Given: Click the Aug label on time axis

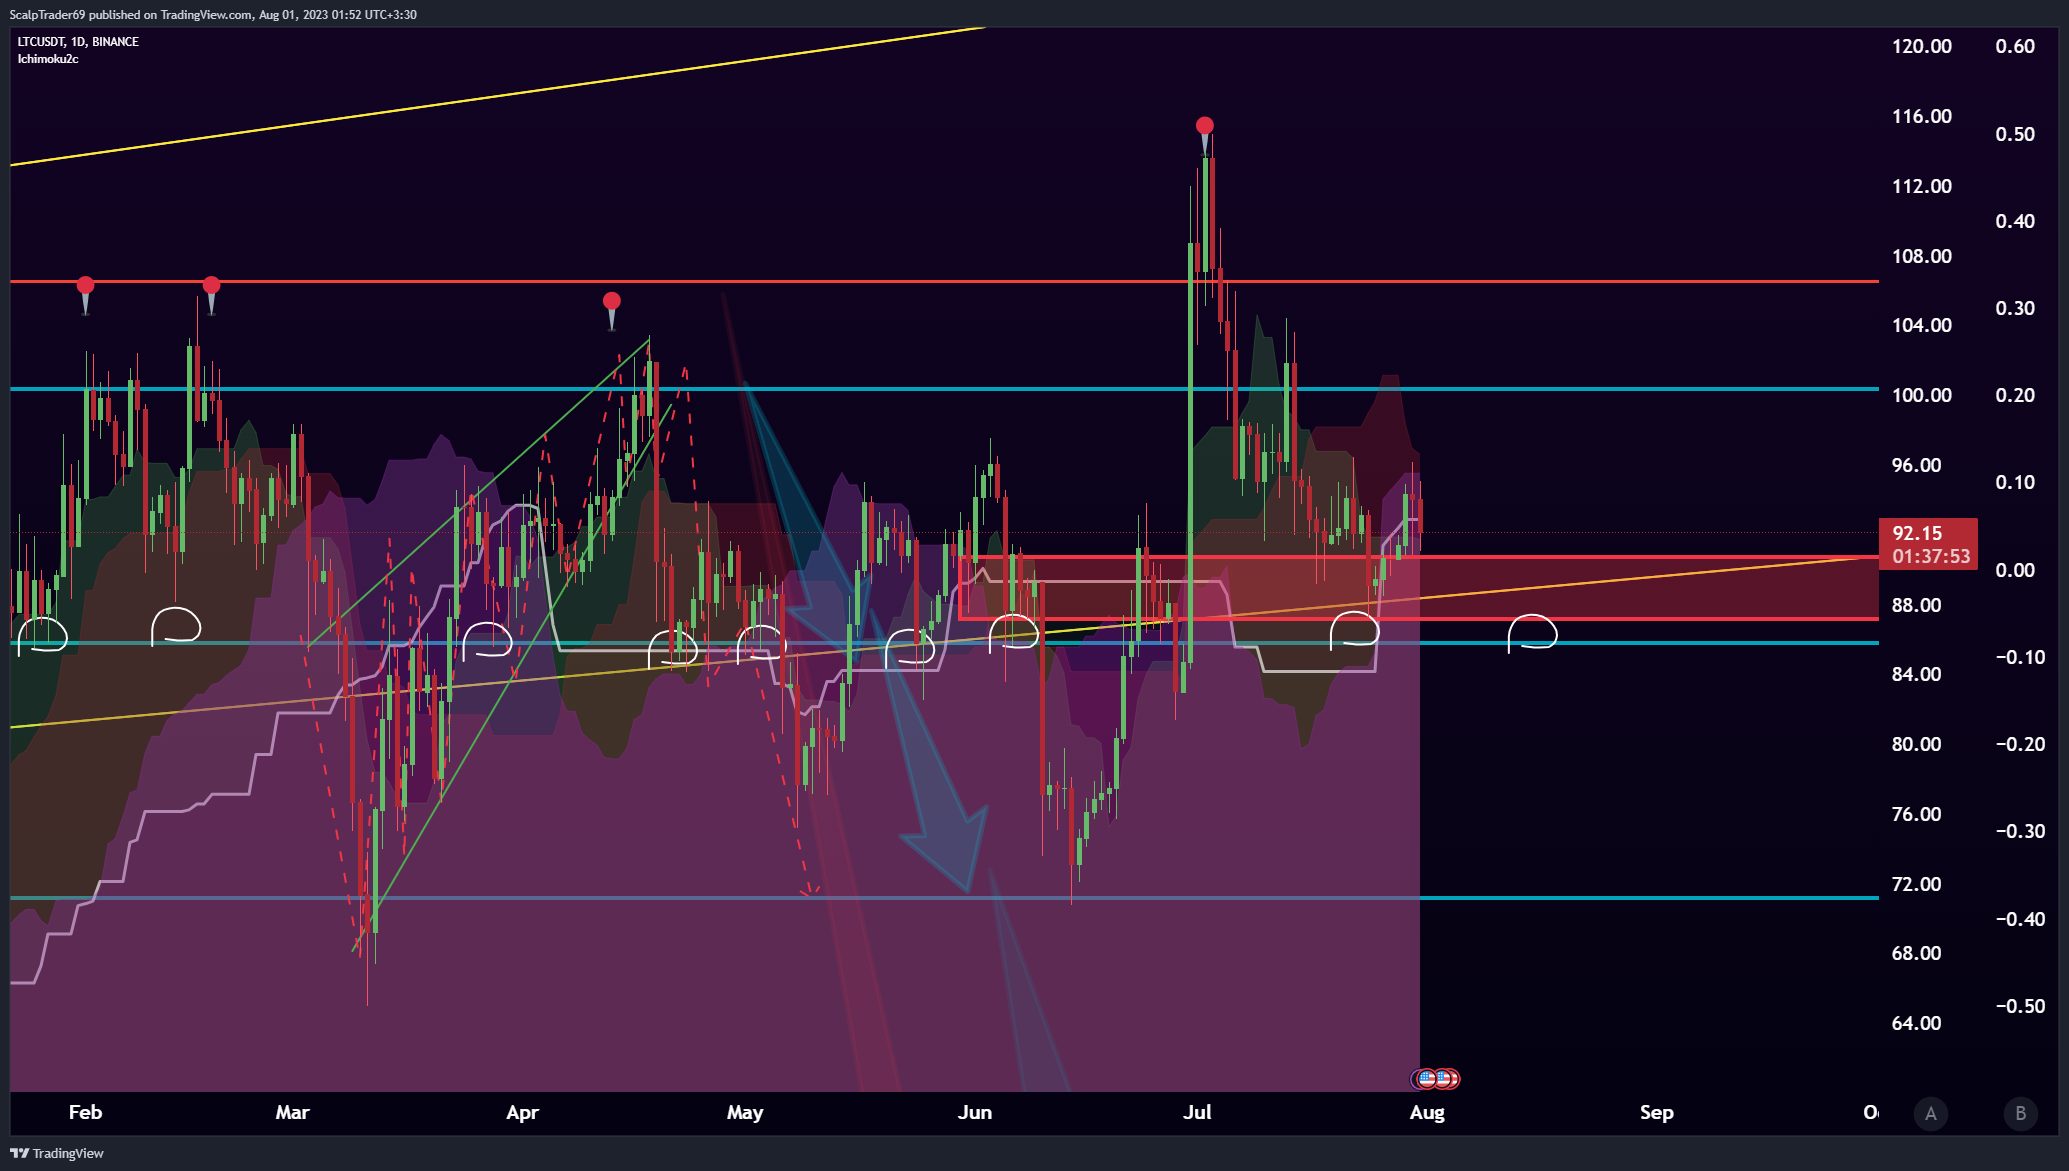Looking at the screenshot, I should pos(1427,1112).
